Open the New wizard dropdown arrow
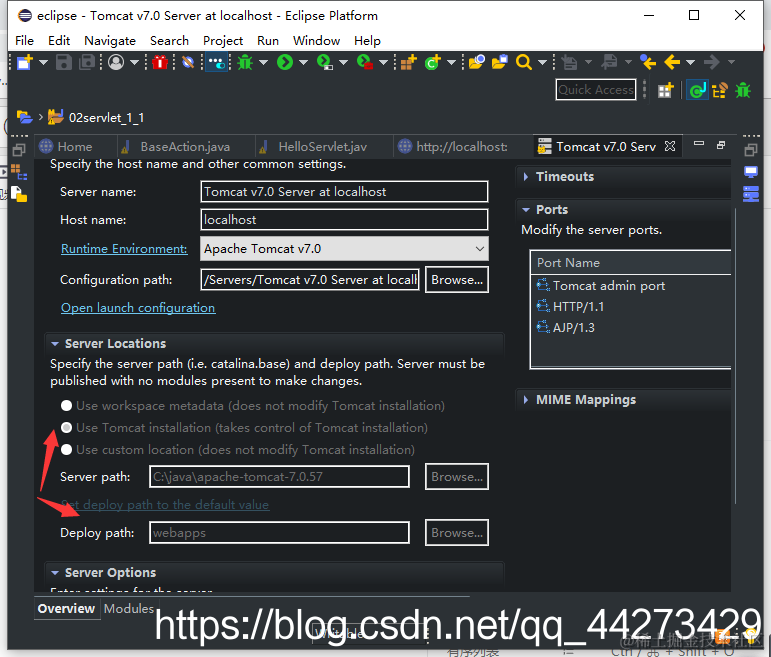771x657 pixels. click(43, 62)
